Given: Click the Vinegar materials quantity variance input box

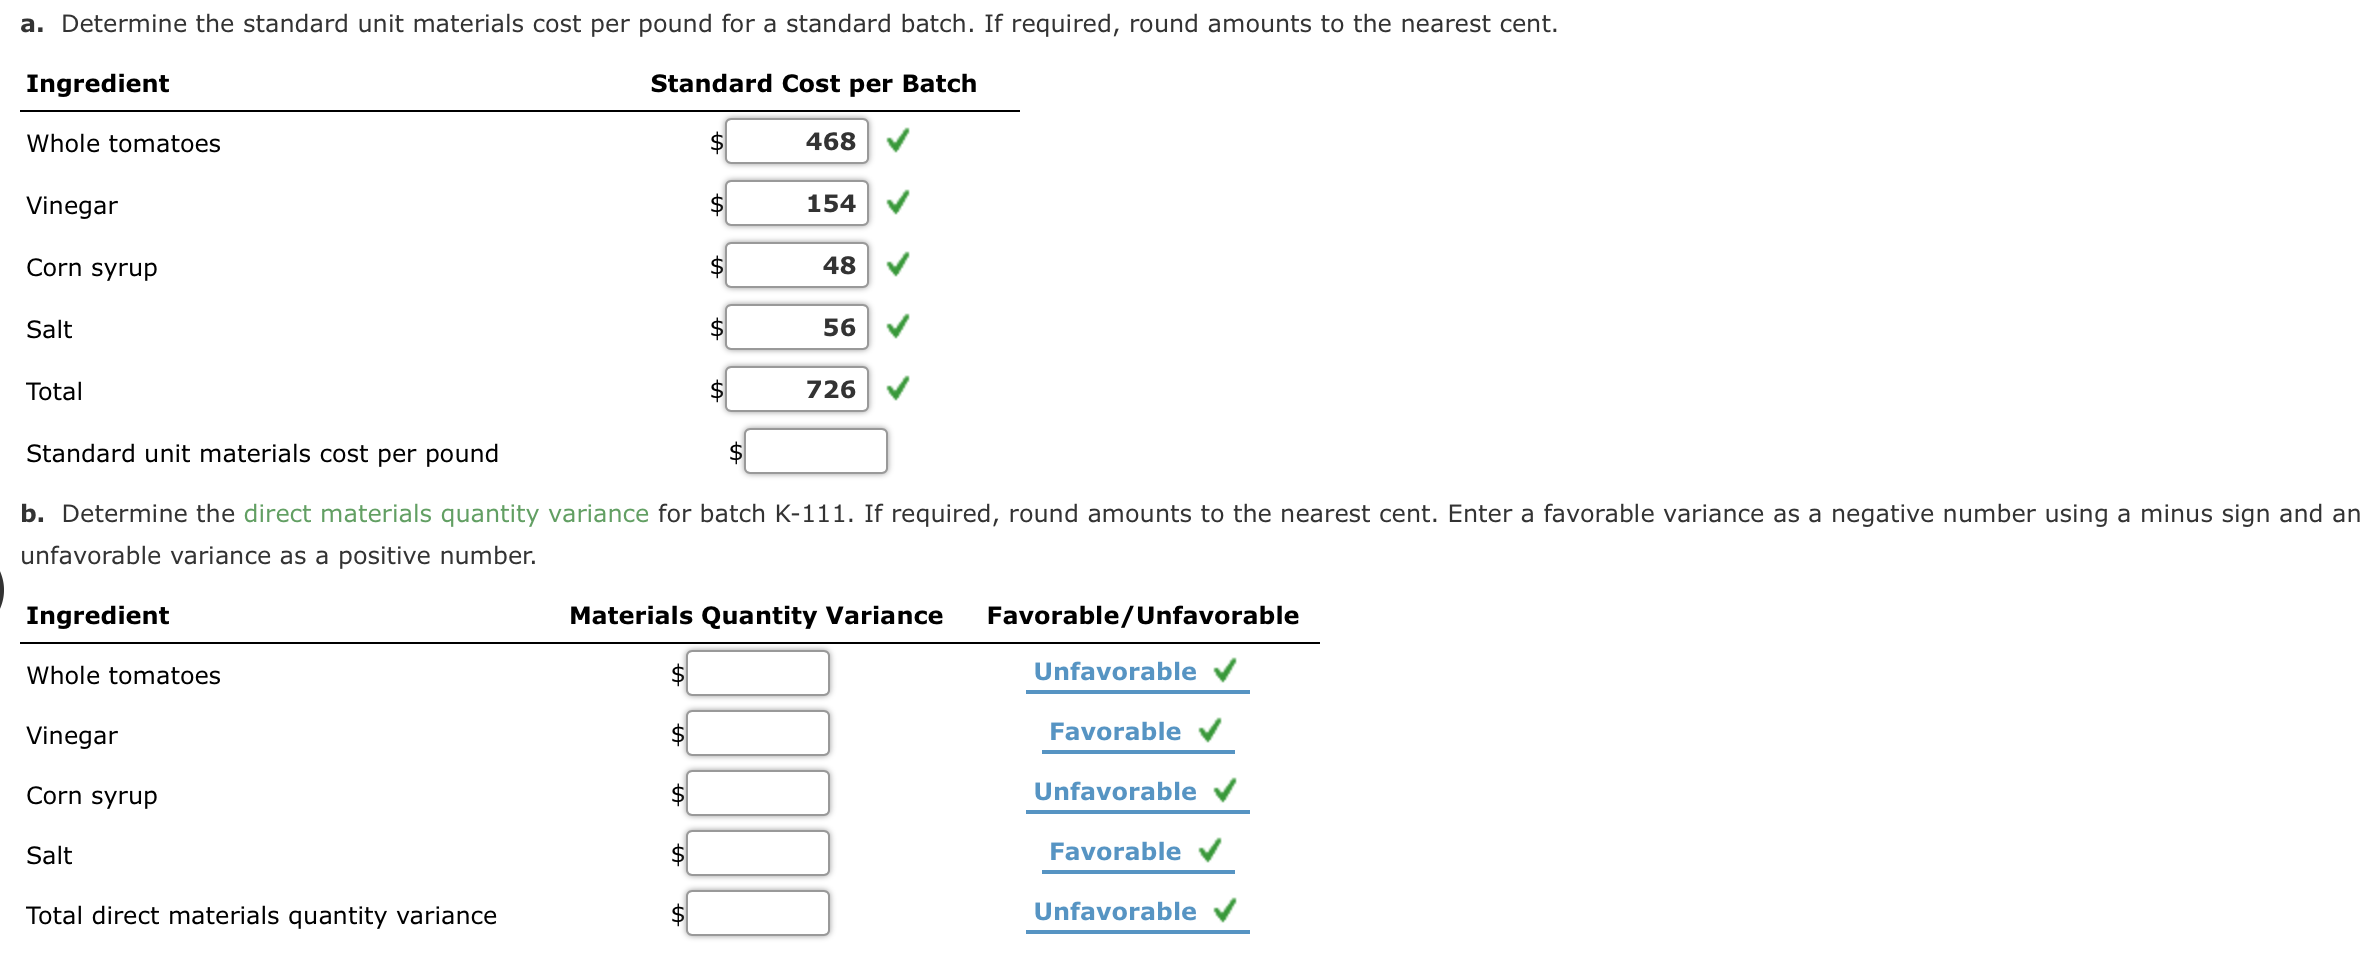Looking at the screenshot, I should pos(757,732).
